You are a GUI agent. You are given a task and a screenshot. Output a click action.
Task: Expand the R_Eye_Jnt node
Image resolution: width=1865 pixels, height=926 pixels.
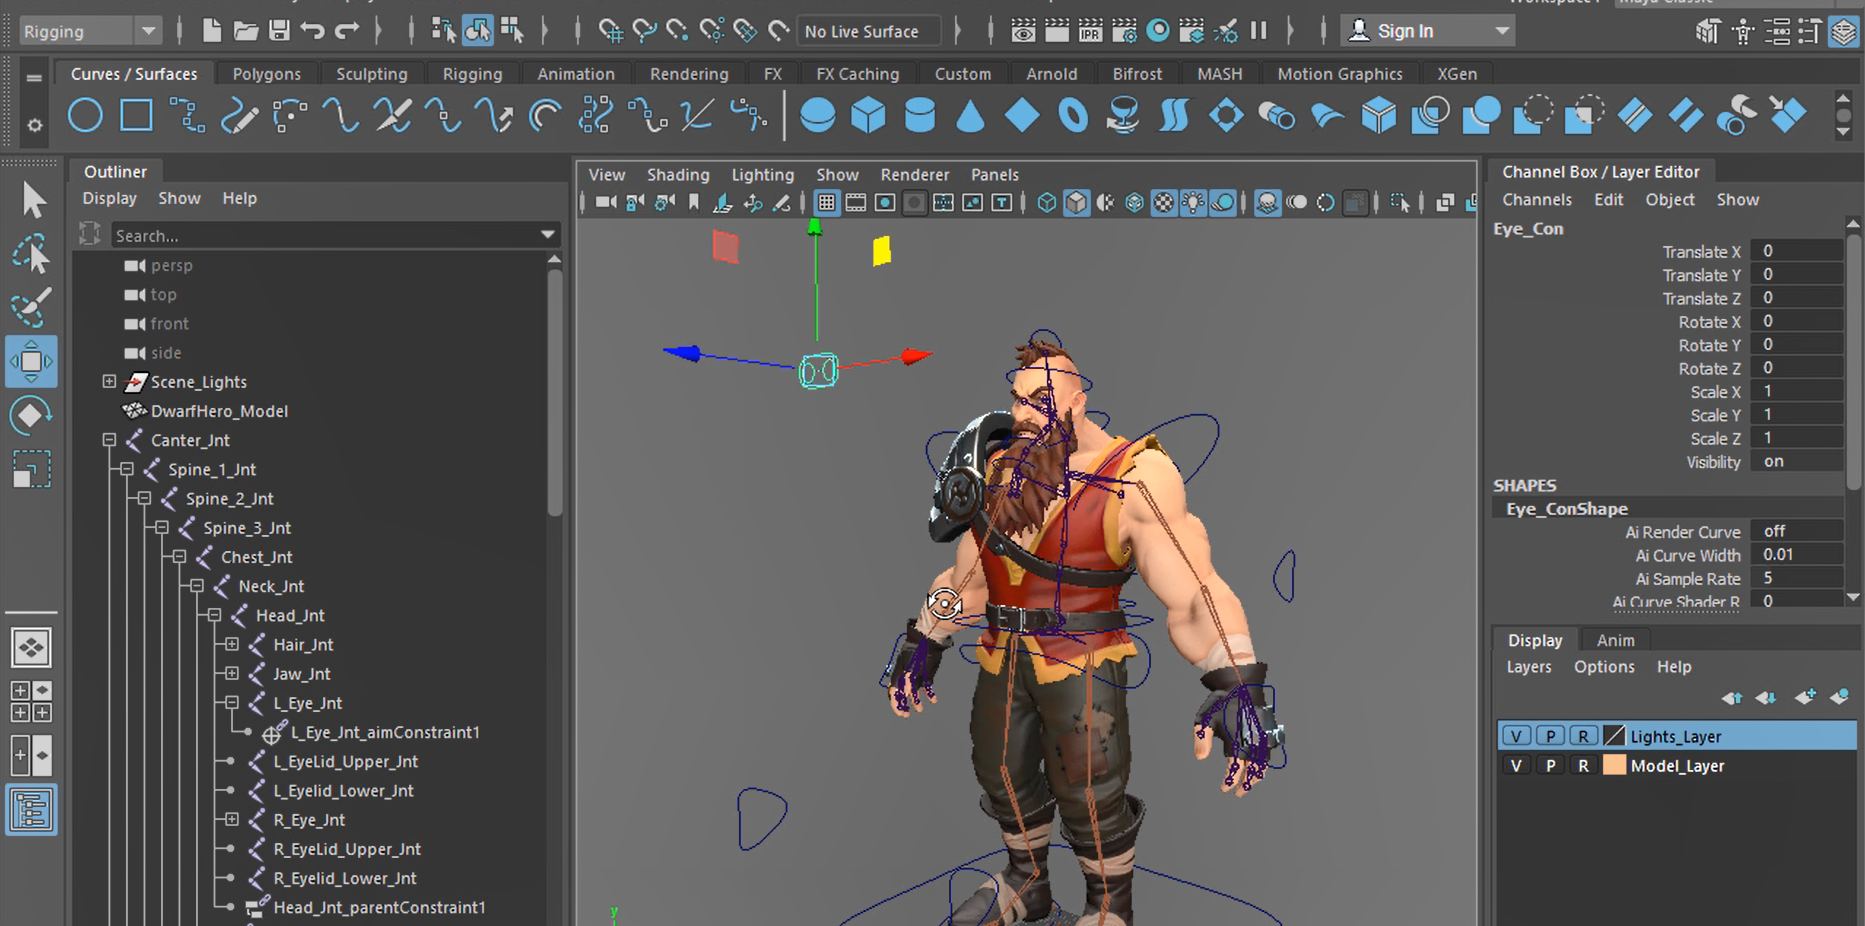pos(231,819)
